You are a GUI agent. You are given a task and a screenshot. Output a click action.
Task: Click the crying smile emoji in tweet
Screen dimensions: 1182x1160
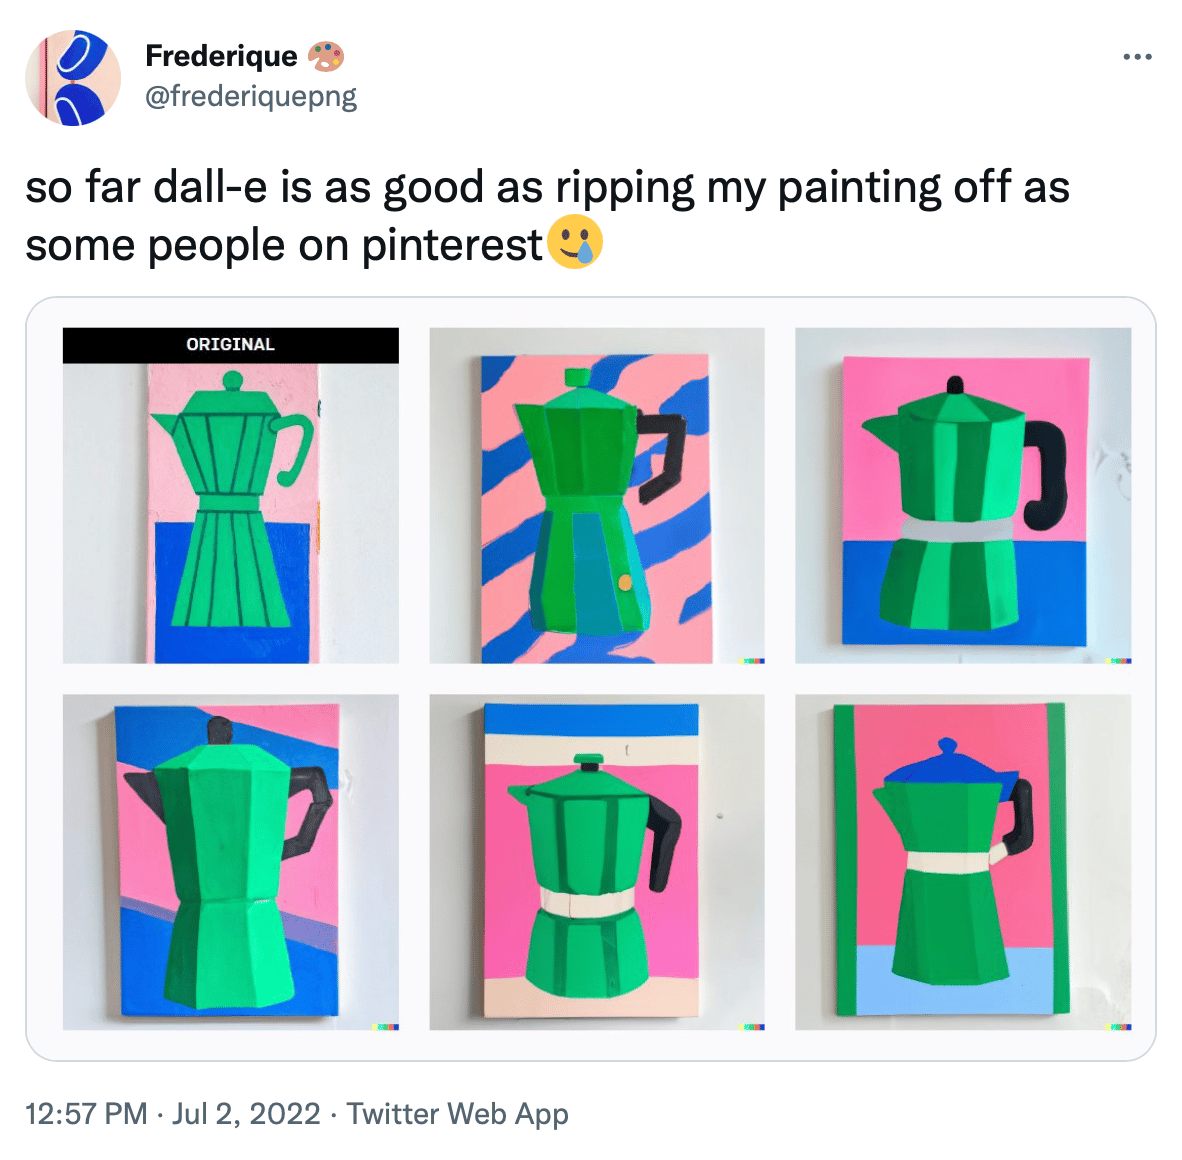575,242
